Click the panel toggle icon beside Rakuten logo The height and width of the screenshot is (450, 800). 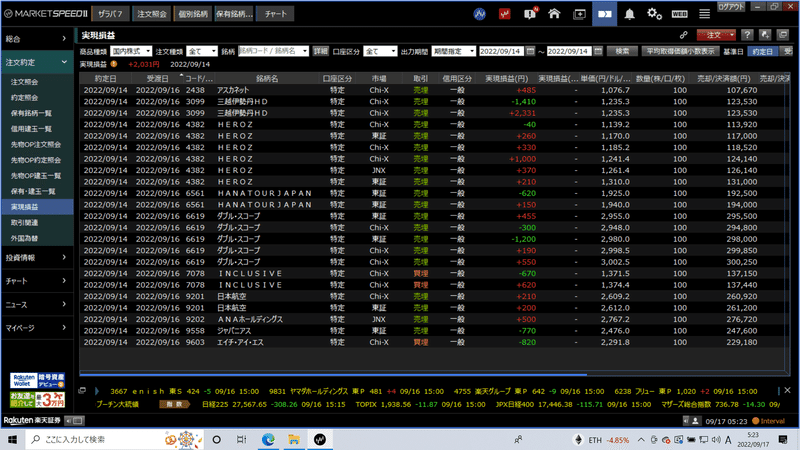tap(74, 421)
